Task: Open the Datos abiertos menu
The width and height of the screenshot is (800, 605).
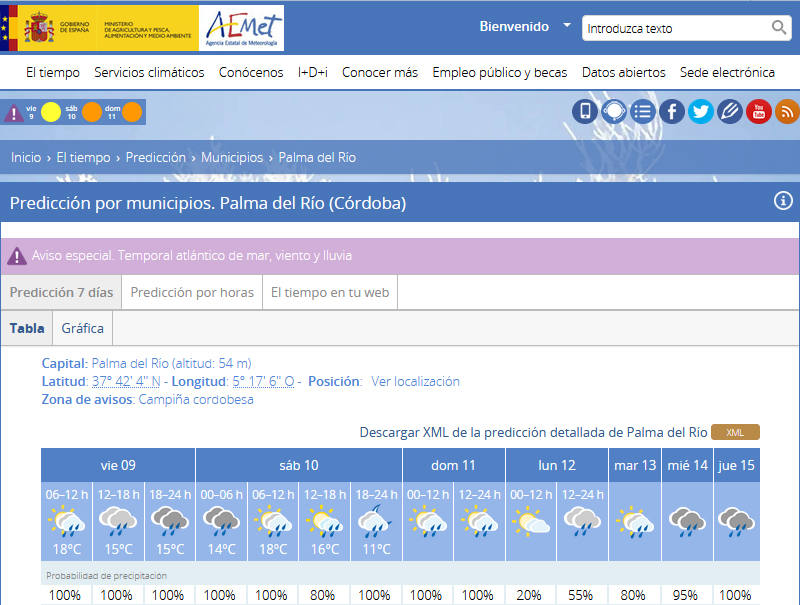Action: (623, 72)
